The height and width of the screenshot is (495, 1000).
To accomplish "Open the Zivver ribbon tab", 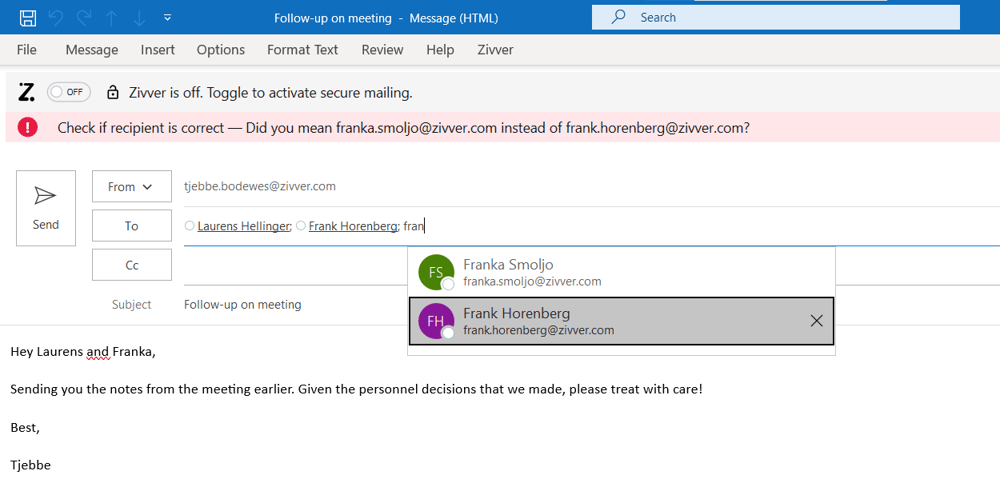I will point(496,50).
